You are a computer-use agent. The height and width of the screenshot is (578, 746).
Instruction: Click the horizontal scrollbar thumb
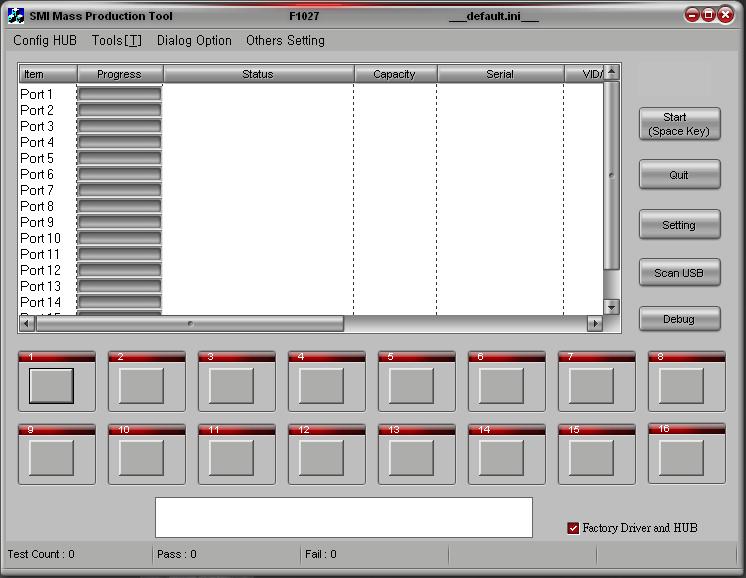click(190, 324)
